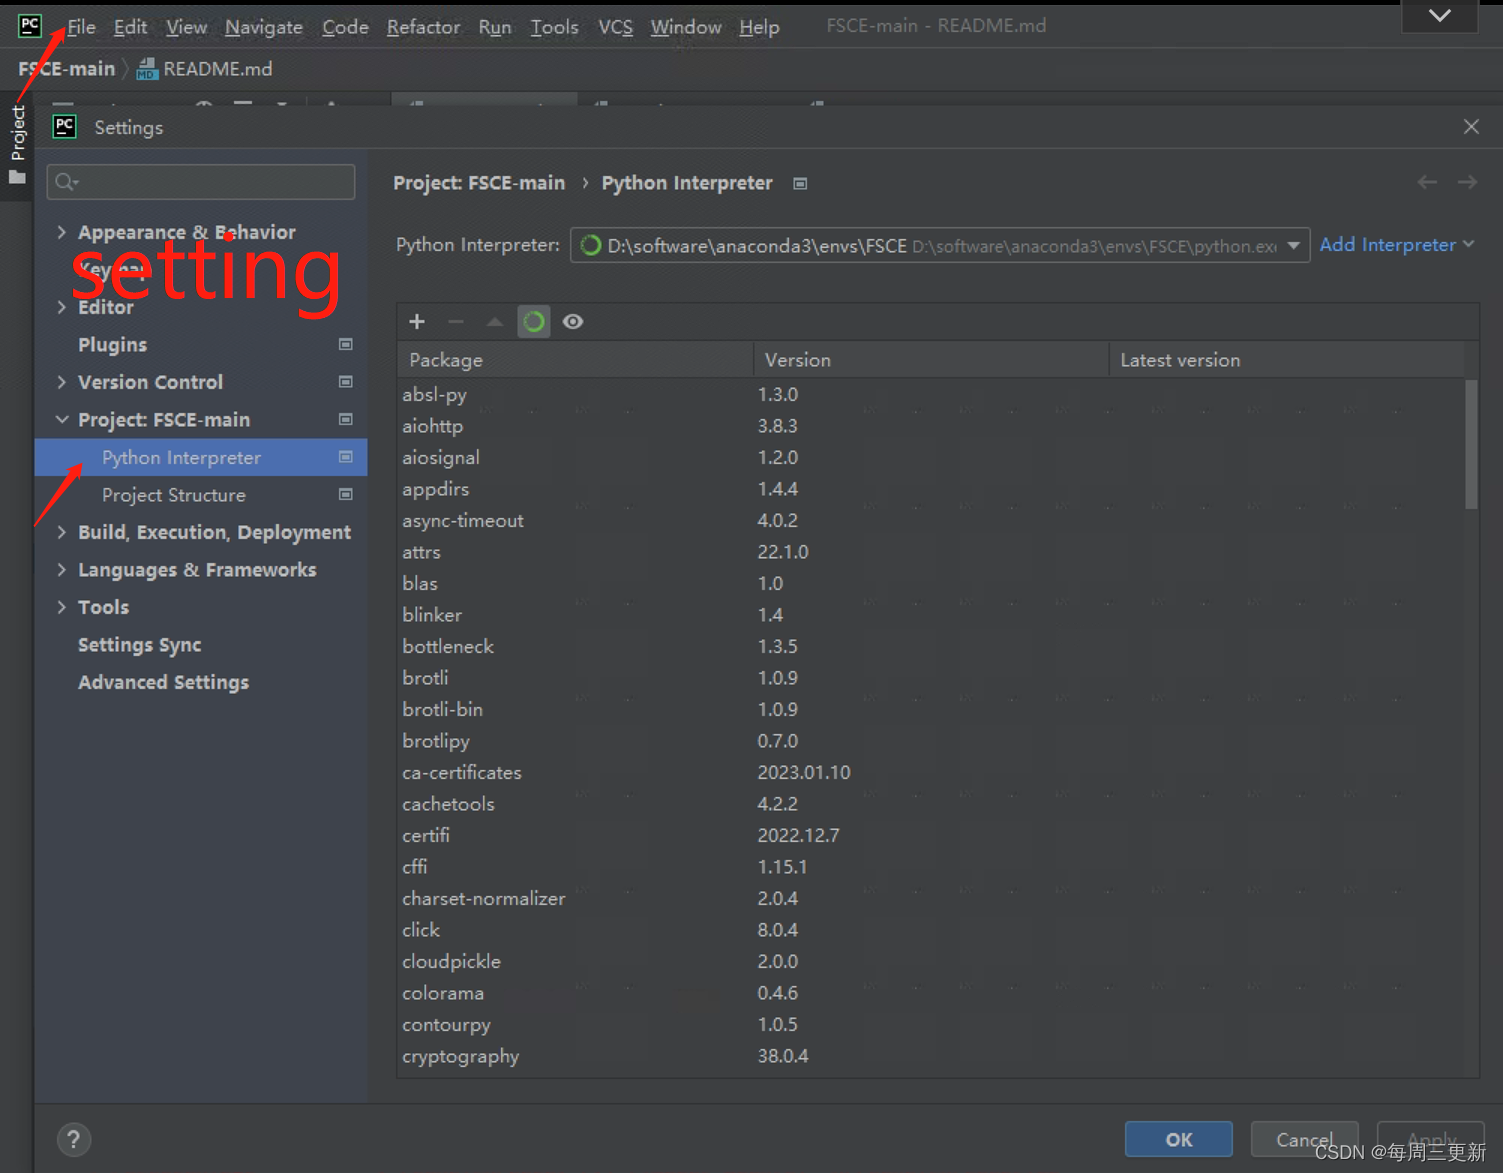Click the project-level marker icon next to Version Control
The height and width of the screenshot is (1173, 1503).
346,382
